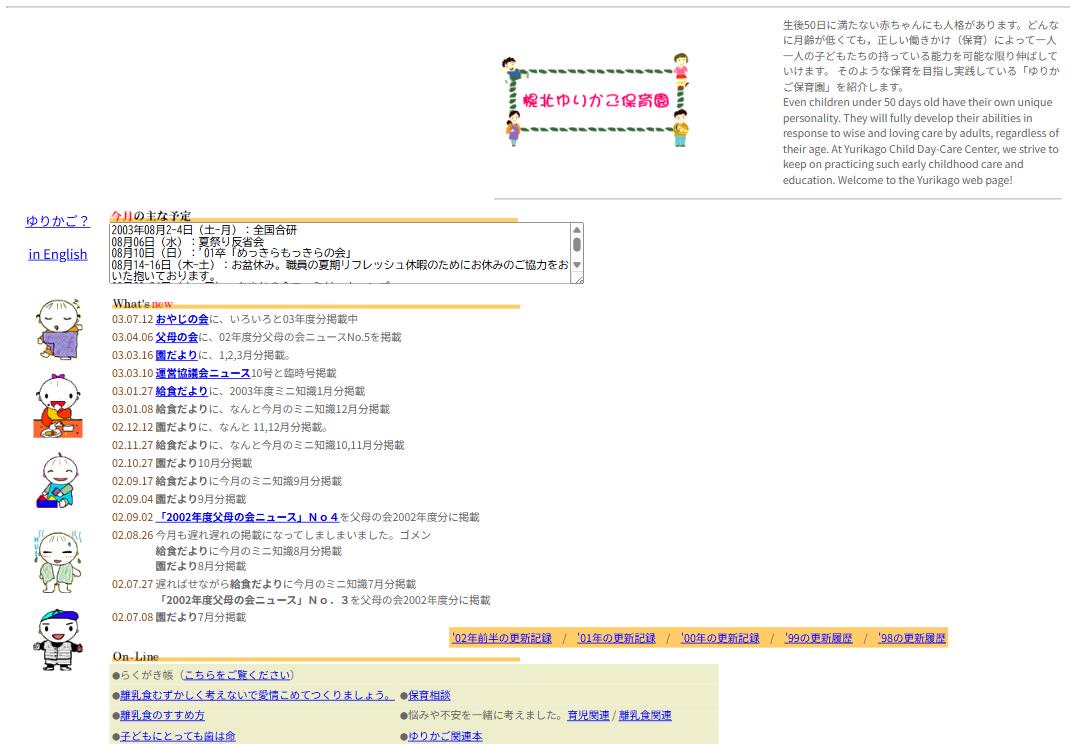This screenshot has height=744, width=1070.
Task: Open the おやじの会 link
Action: [x=182, y=319]
